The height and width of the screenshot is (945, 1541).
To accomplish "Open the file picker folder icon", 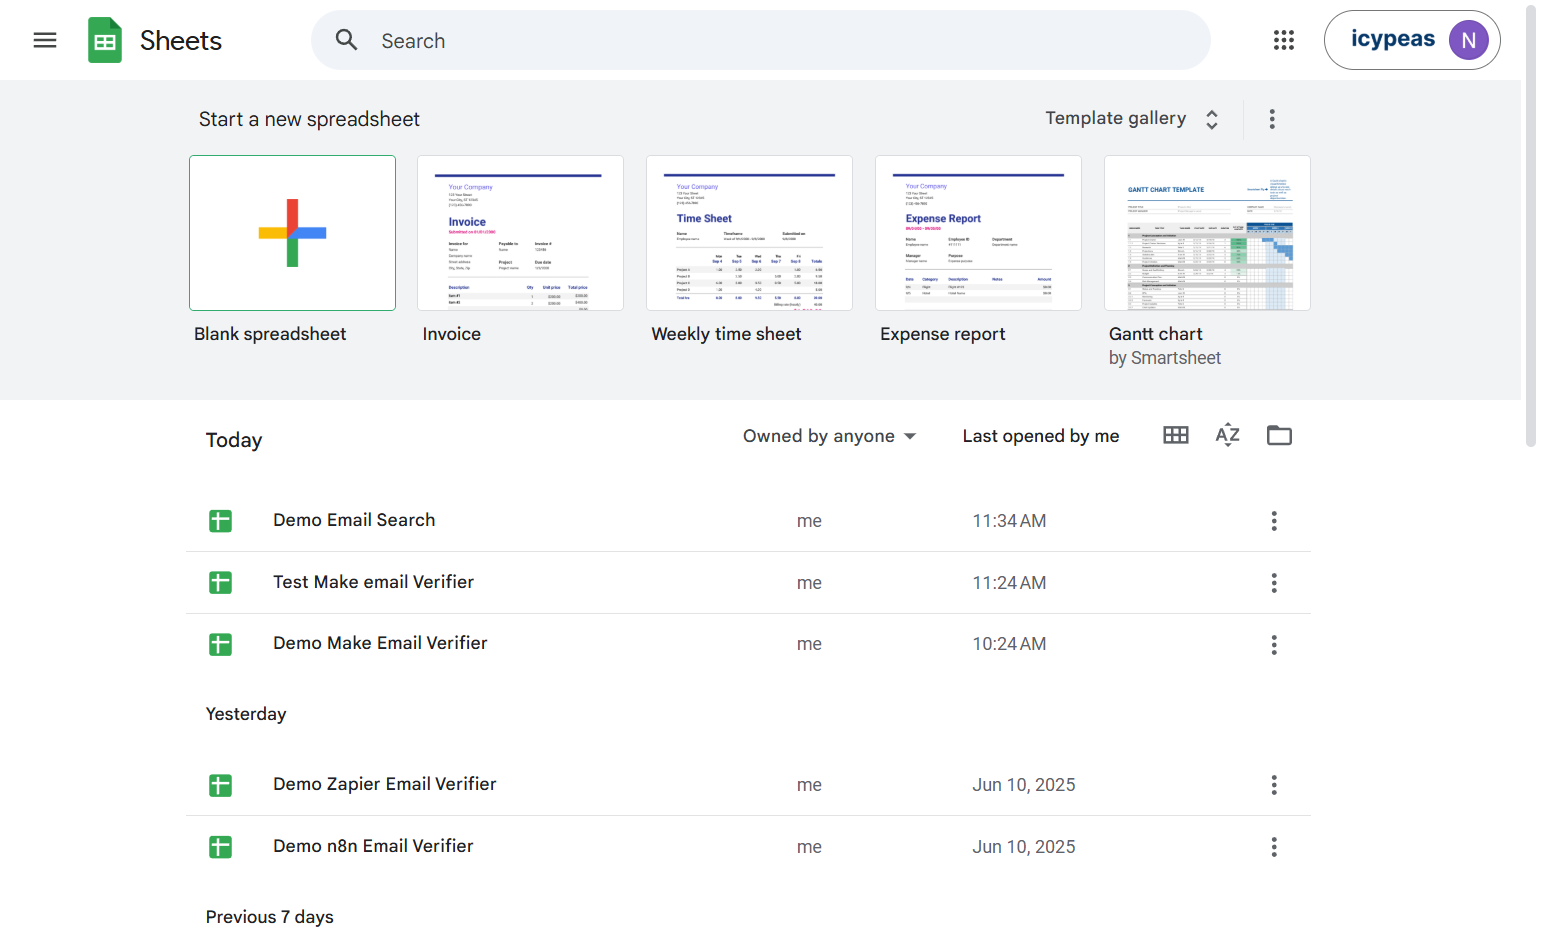I will tap(1279, 435).
